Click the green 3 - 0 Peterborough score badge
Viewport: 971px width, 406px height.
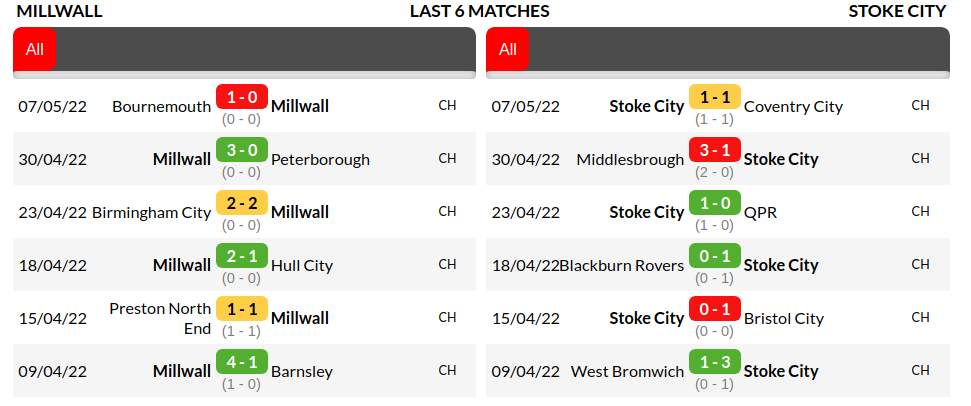click(241, 151)
